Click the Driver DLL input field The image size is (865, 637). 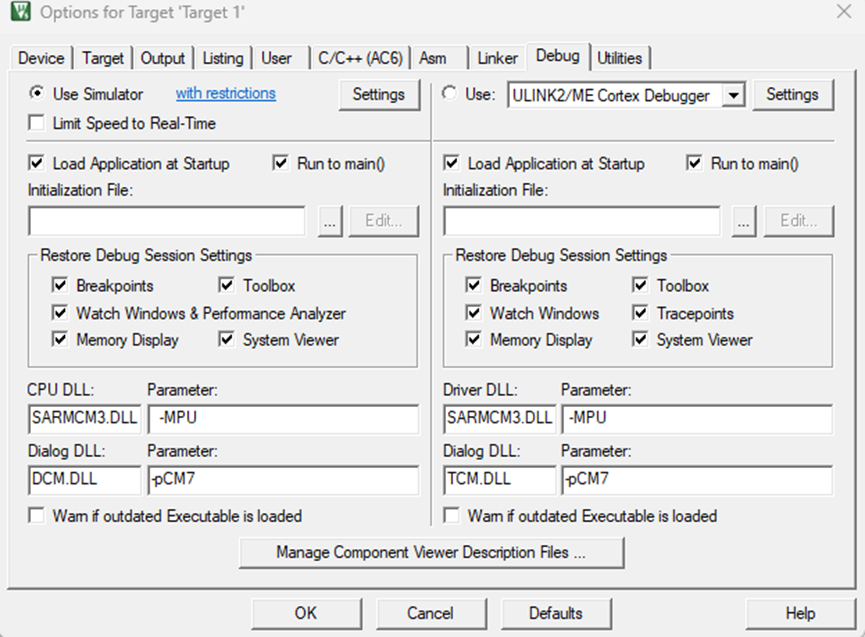(x=499, y=419)
